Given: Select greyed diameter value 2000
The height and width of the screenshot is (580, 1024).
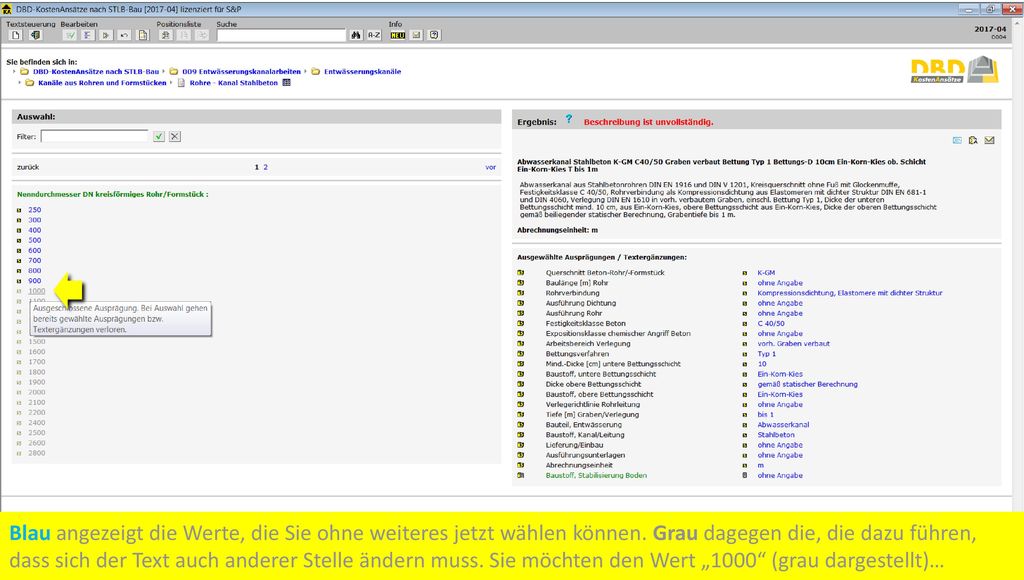Looking at the screenshot, I should (x=37, y=393).
